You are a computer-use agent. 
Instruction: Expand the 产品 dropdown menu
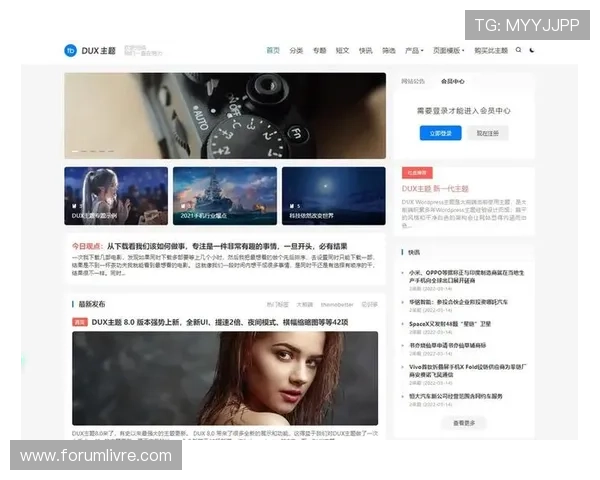click(413, 50)
